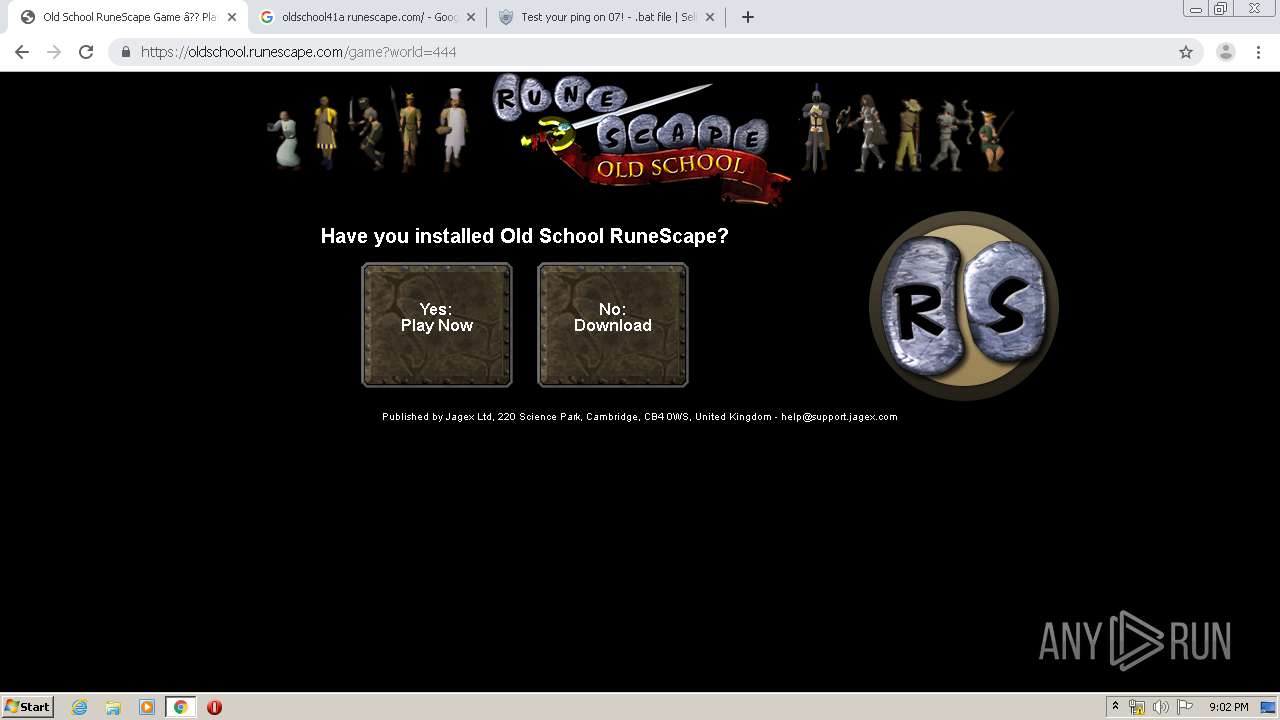Click the RuneScape Old School banner logo
The image size is (1280, 720).
click(x=643, y=139)
